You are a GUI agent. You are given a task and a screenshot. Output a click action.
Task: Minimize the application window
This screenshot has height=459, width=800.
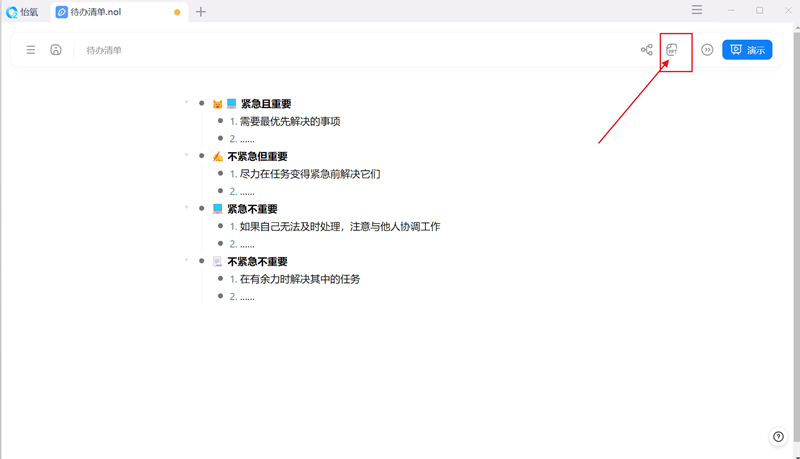click(731, 10)
